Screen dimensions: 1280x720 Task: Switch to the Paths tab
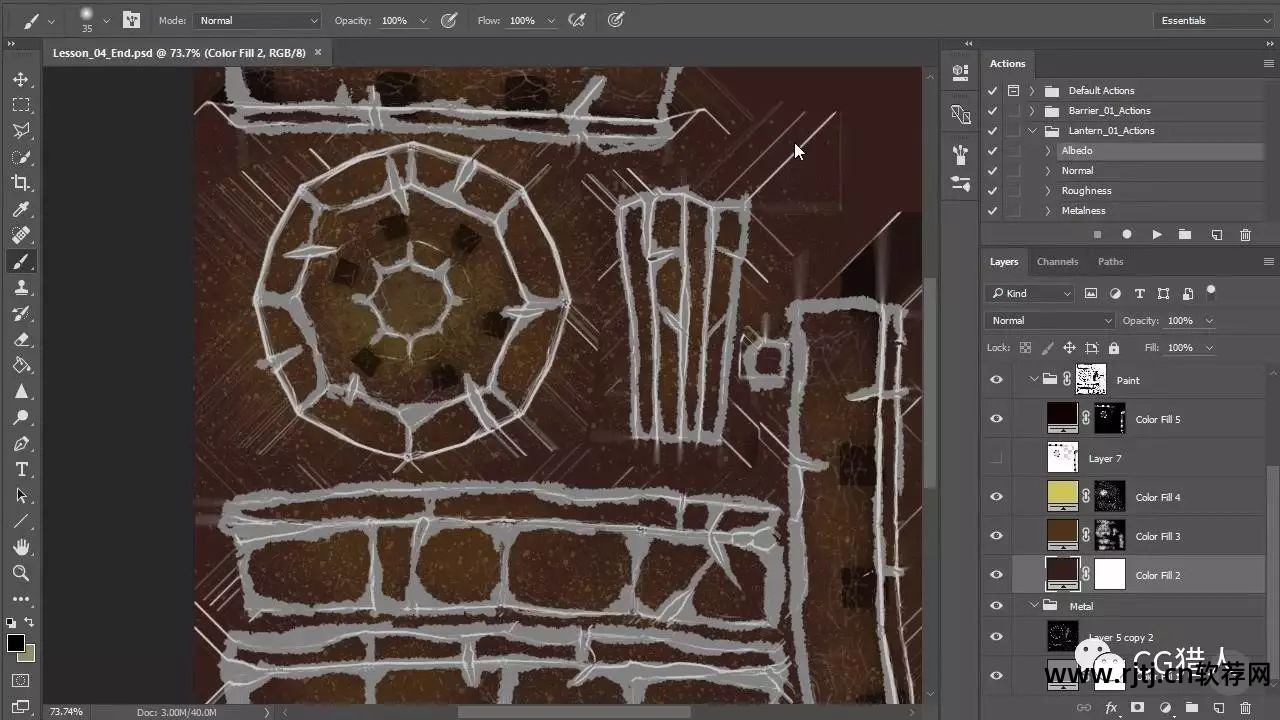coord(1110,262)
